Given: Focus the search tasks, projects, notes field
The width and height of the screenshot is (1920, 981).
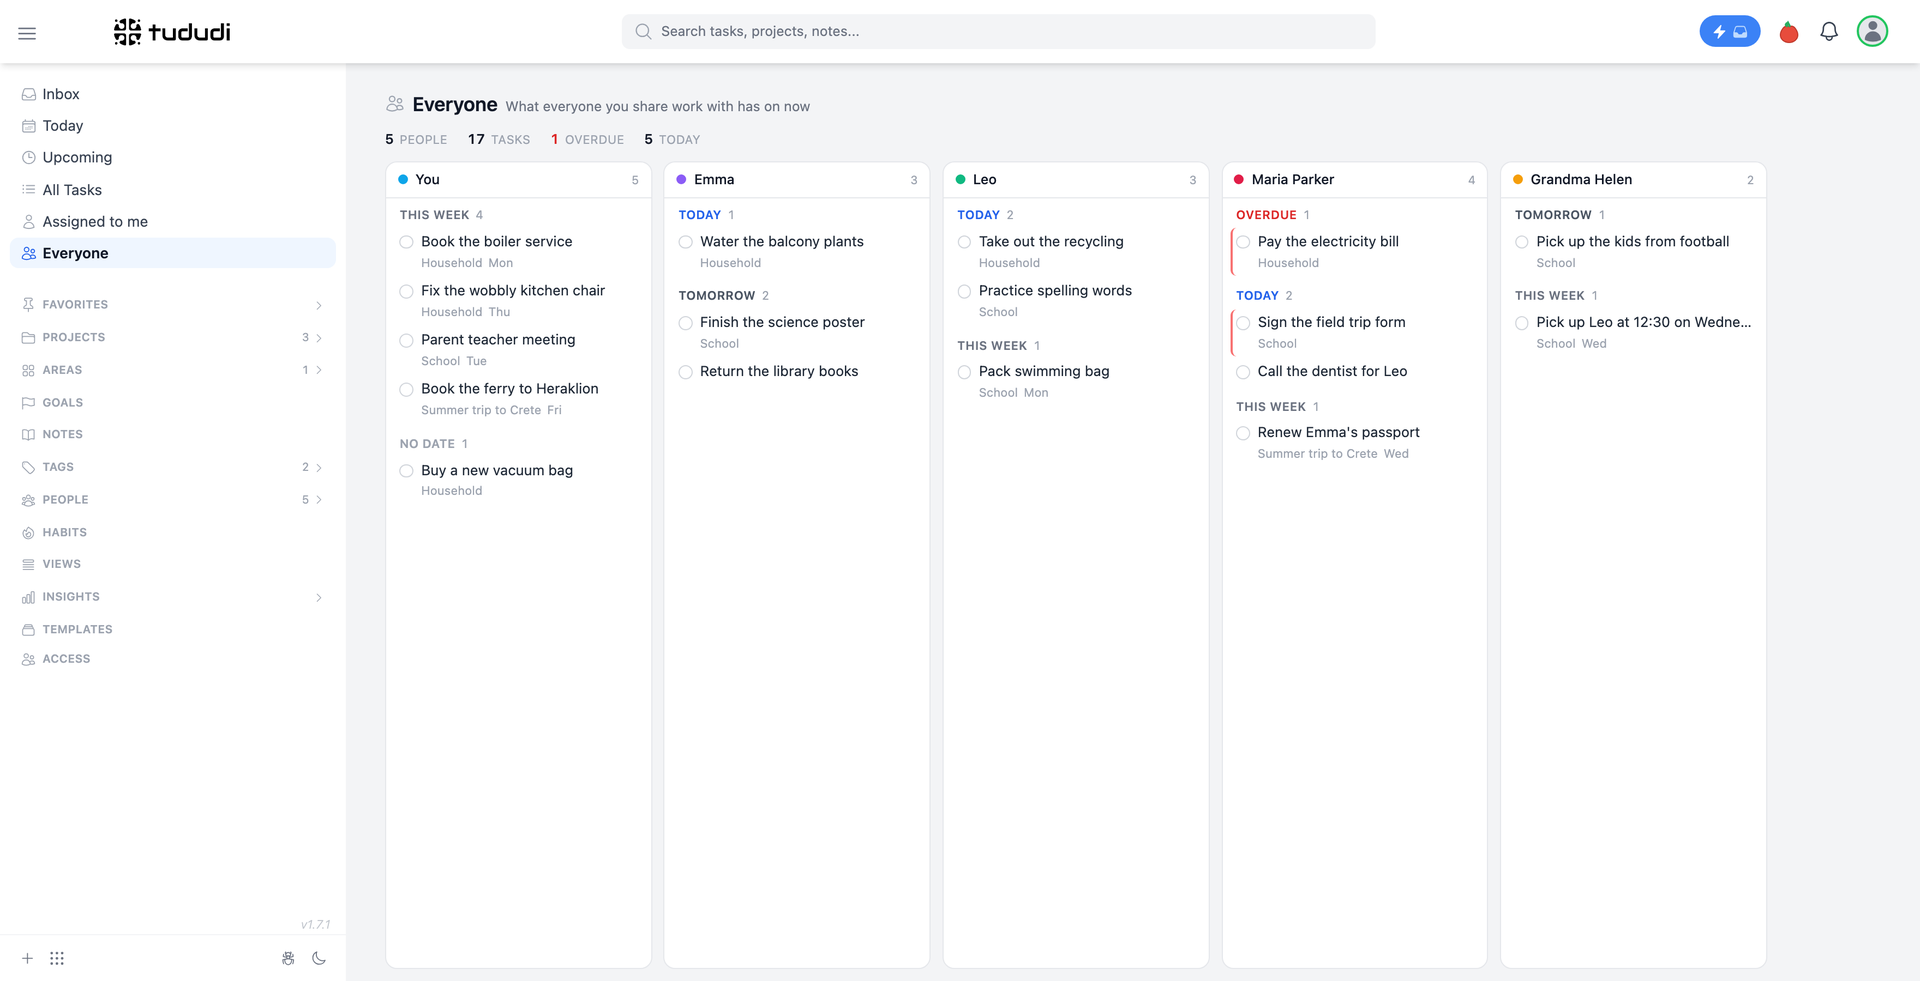Looking at the screenshot, I should pos(998,31).
